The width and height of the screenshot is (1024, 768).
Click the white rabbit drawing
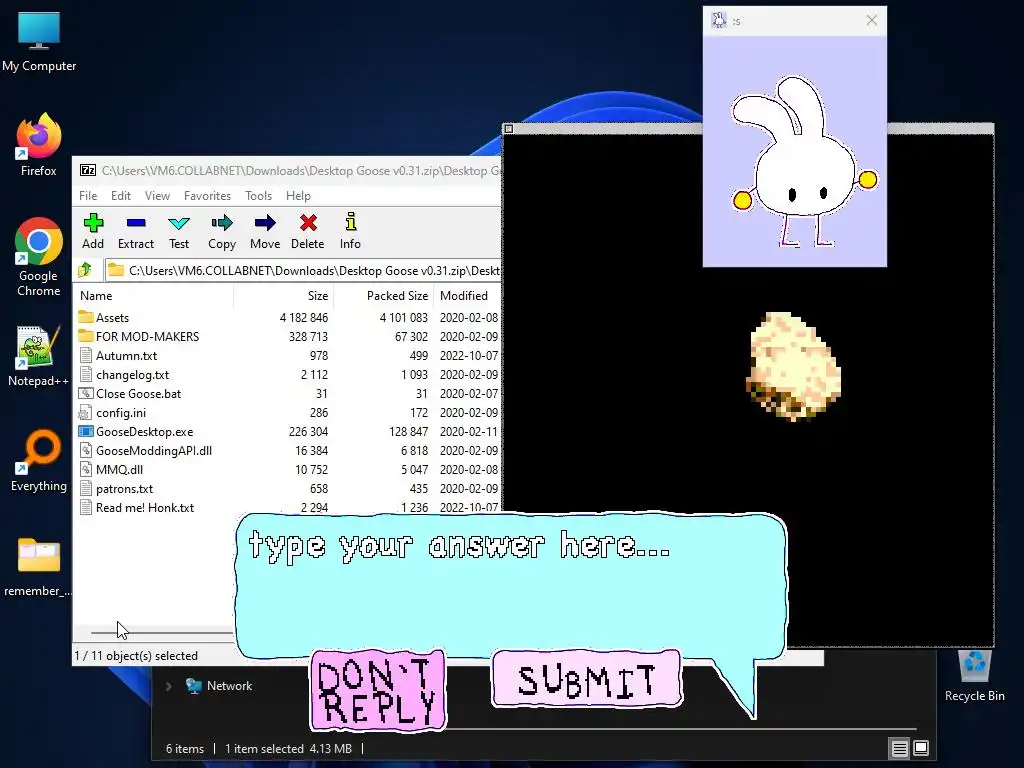click(x=803, y=161)
